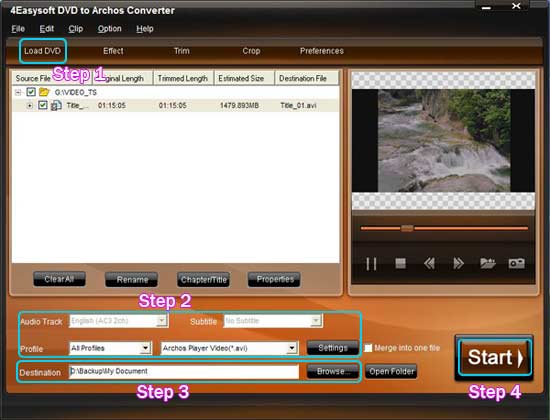Minimize the converter window
The width and height of the screenshot is (550, 420).
tap(486, 7)
